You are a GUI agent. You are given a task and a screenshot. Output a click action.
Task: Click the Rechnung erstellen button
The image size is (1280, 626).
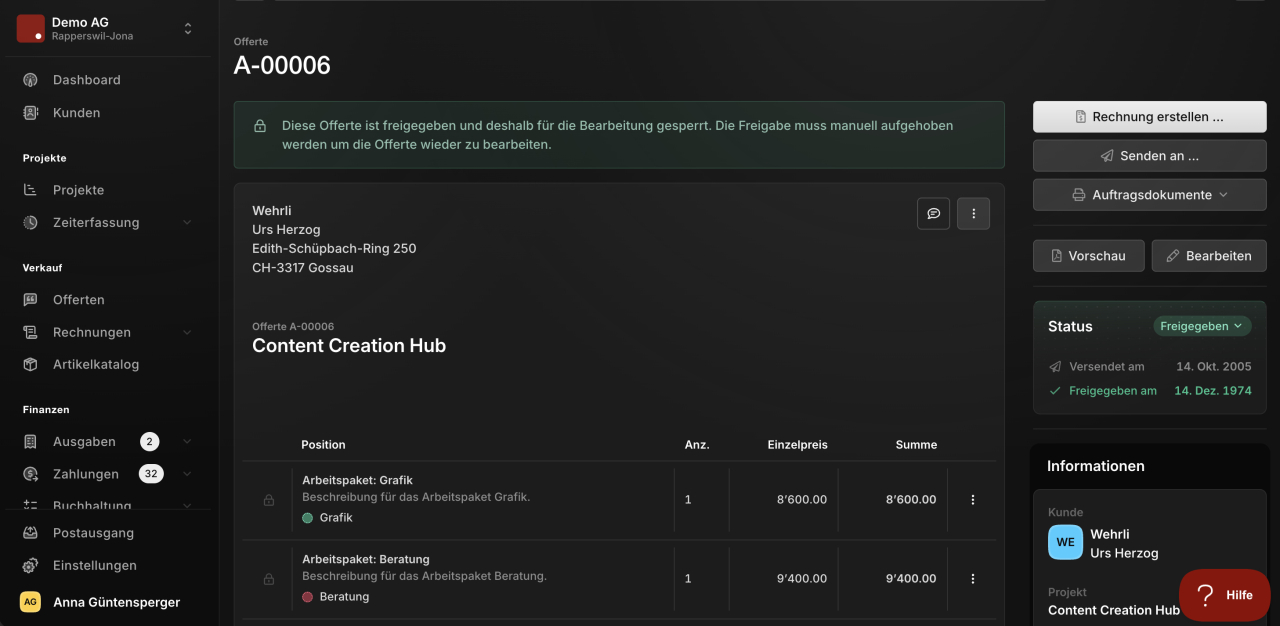pyautogui.click(x=1149, y=117)
